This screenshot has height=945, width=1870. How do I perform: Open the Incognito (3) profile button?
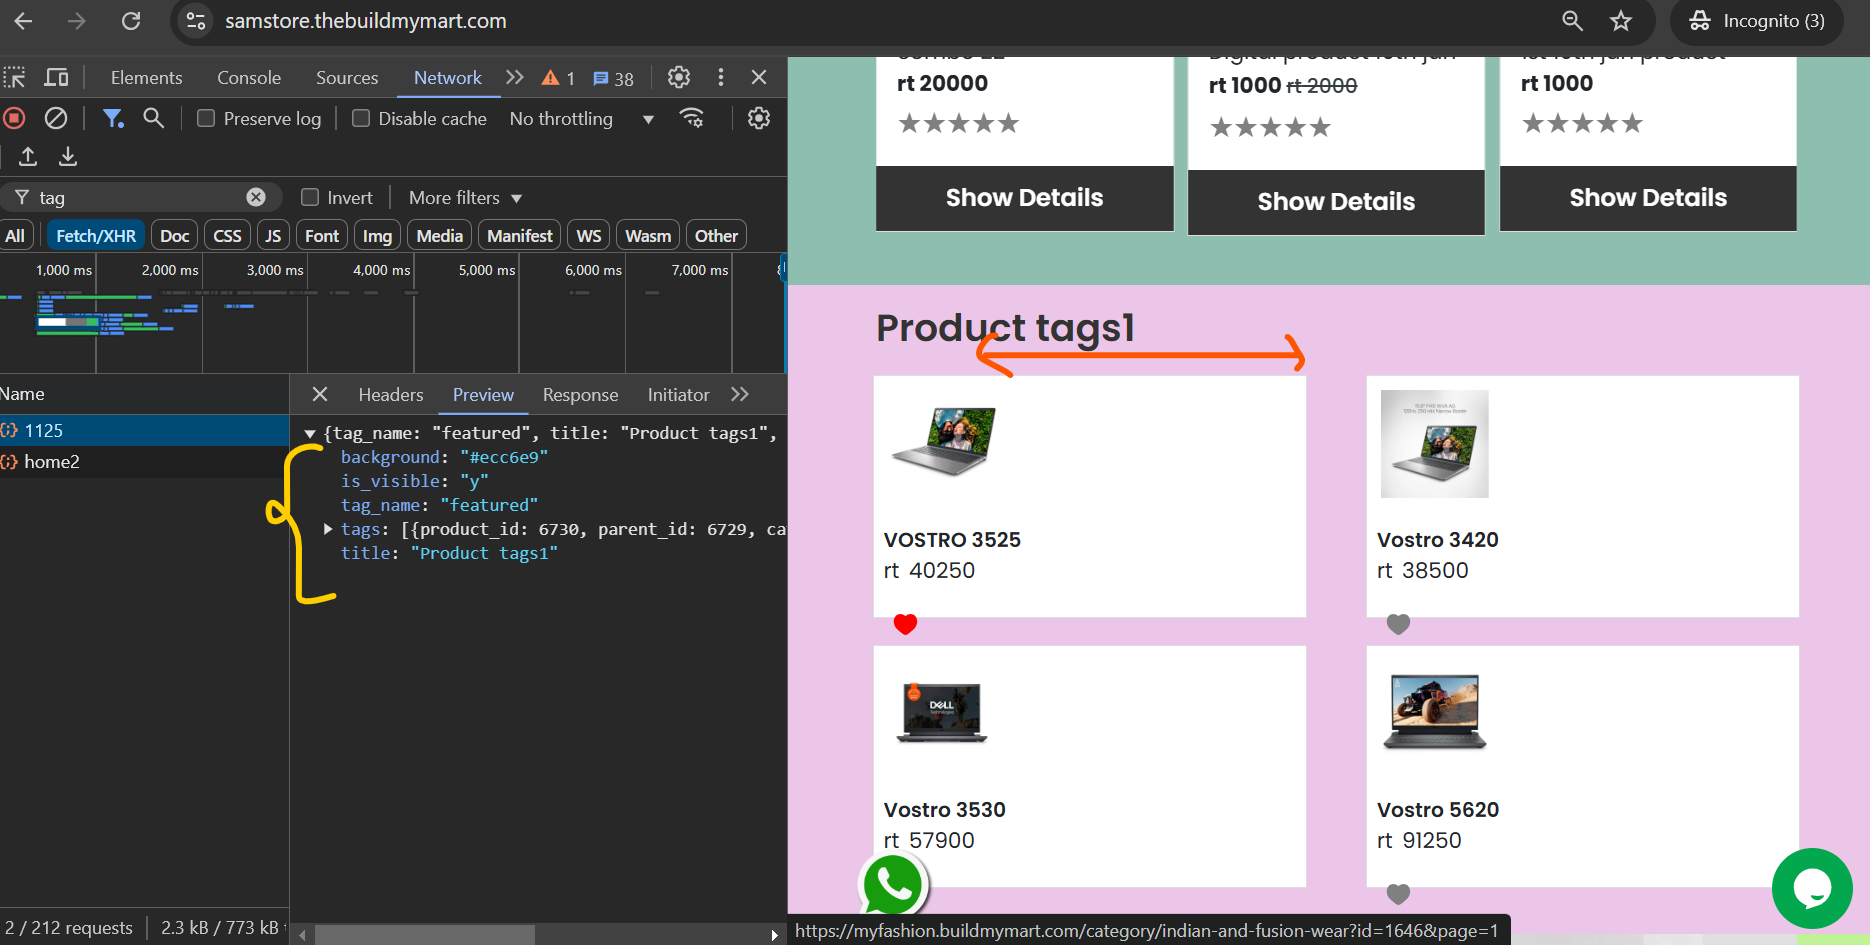(1757, 21)
